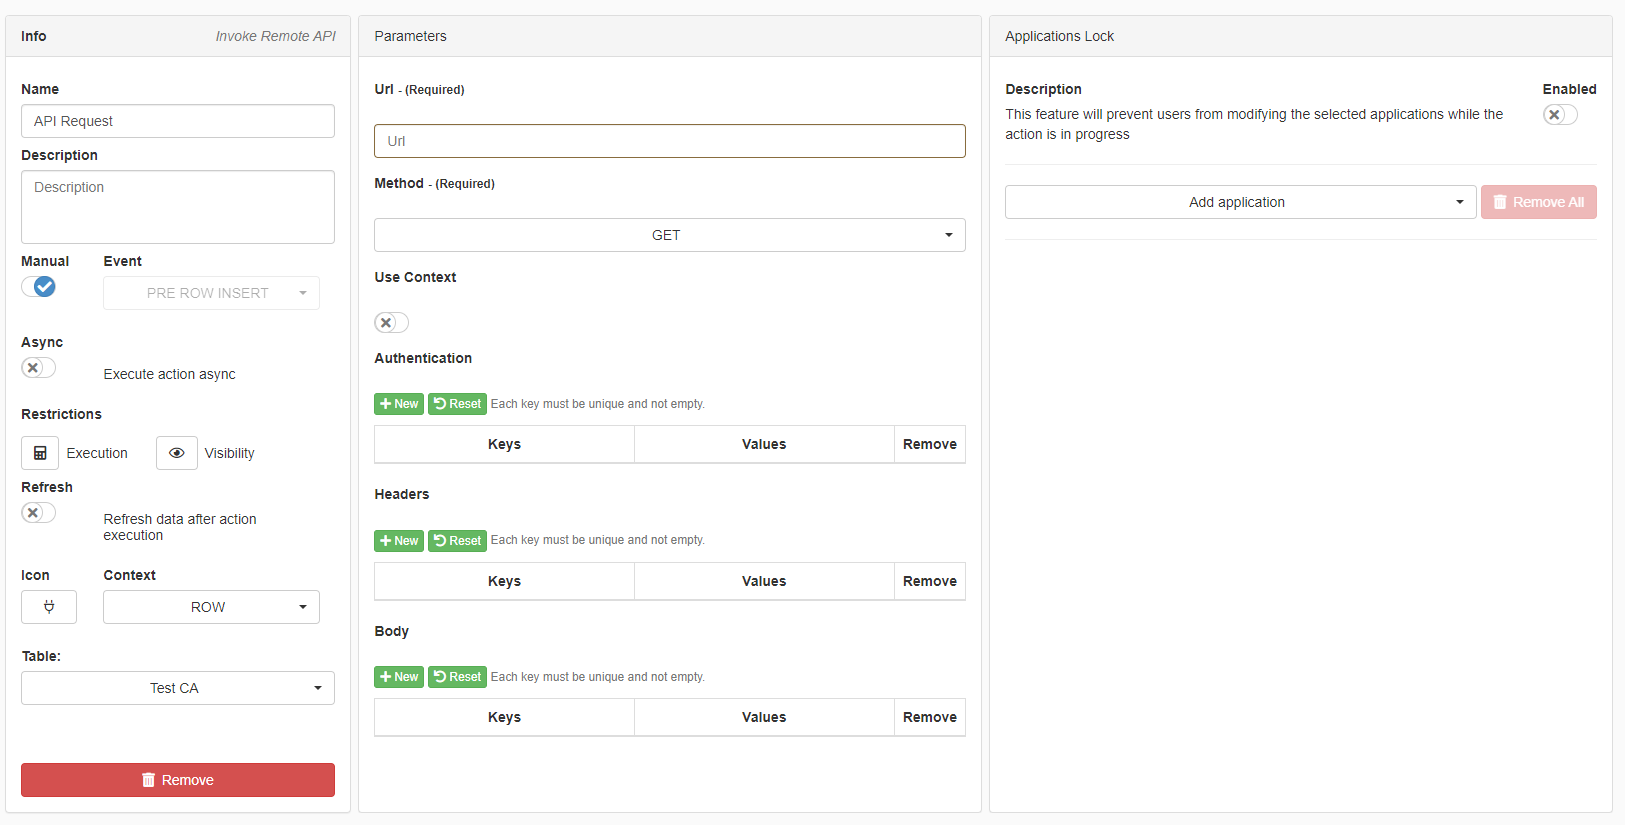Click into the Url input field

coord(669,141)
